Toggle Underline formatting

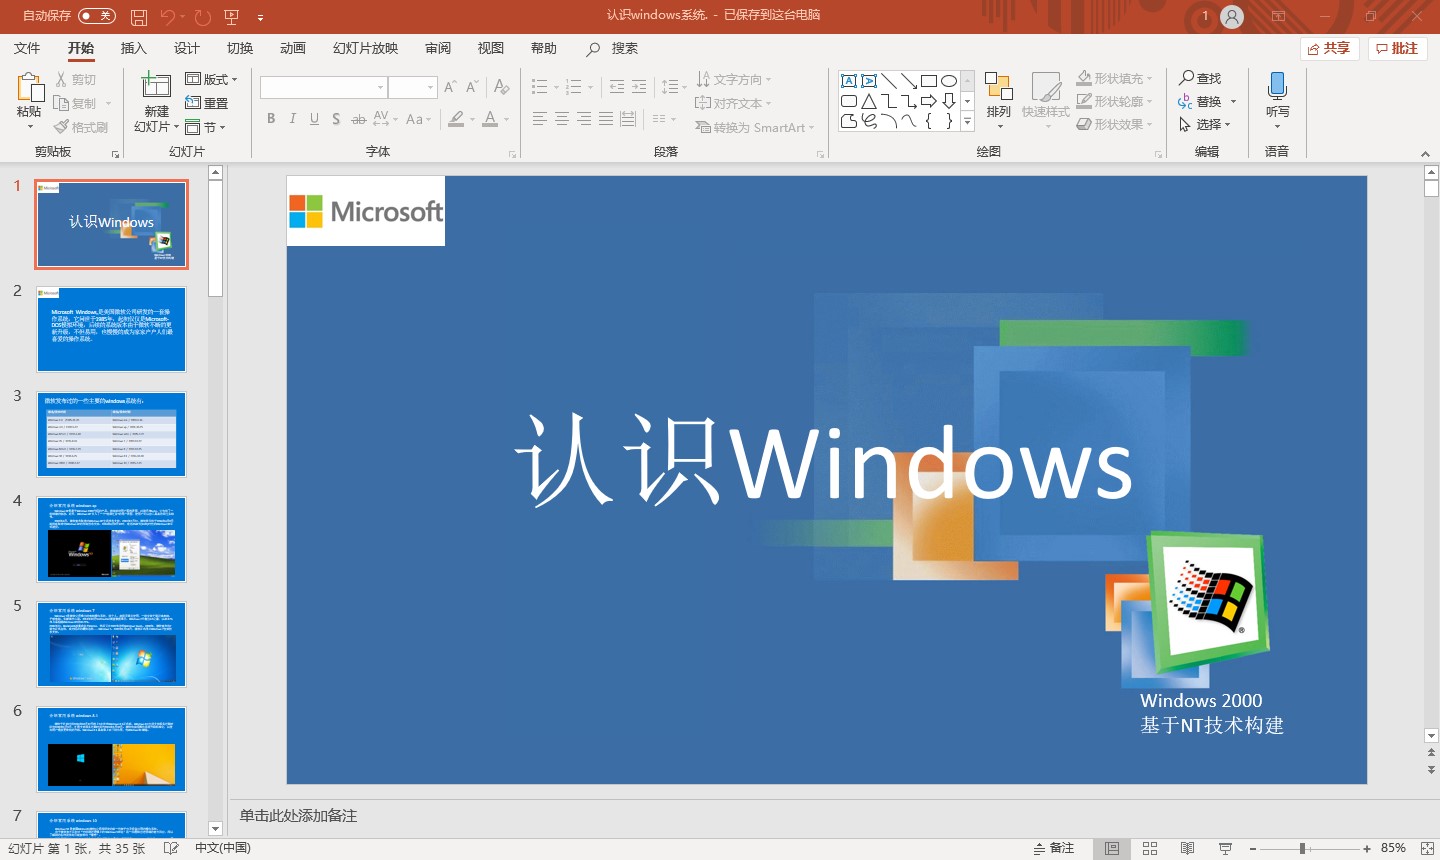click(x=314, y=119)
